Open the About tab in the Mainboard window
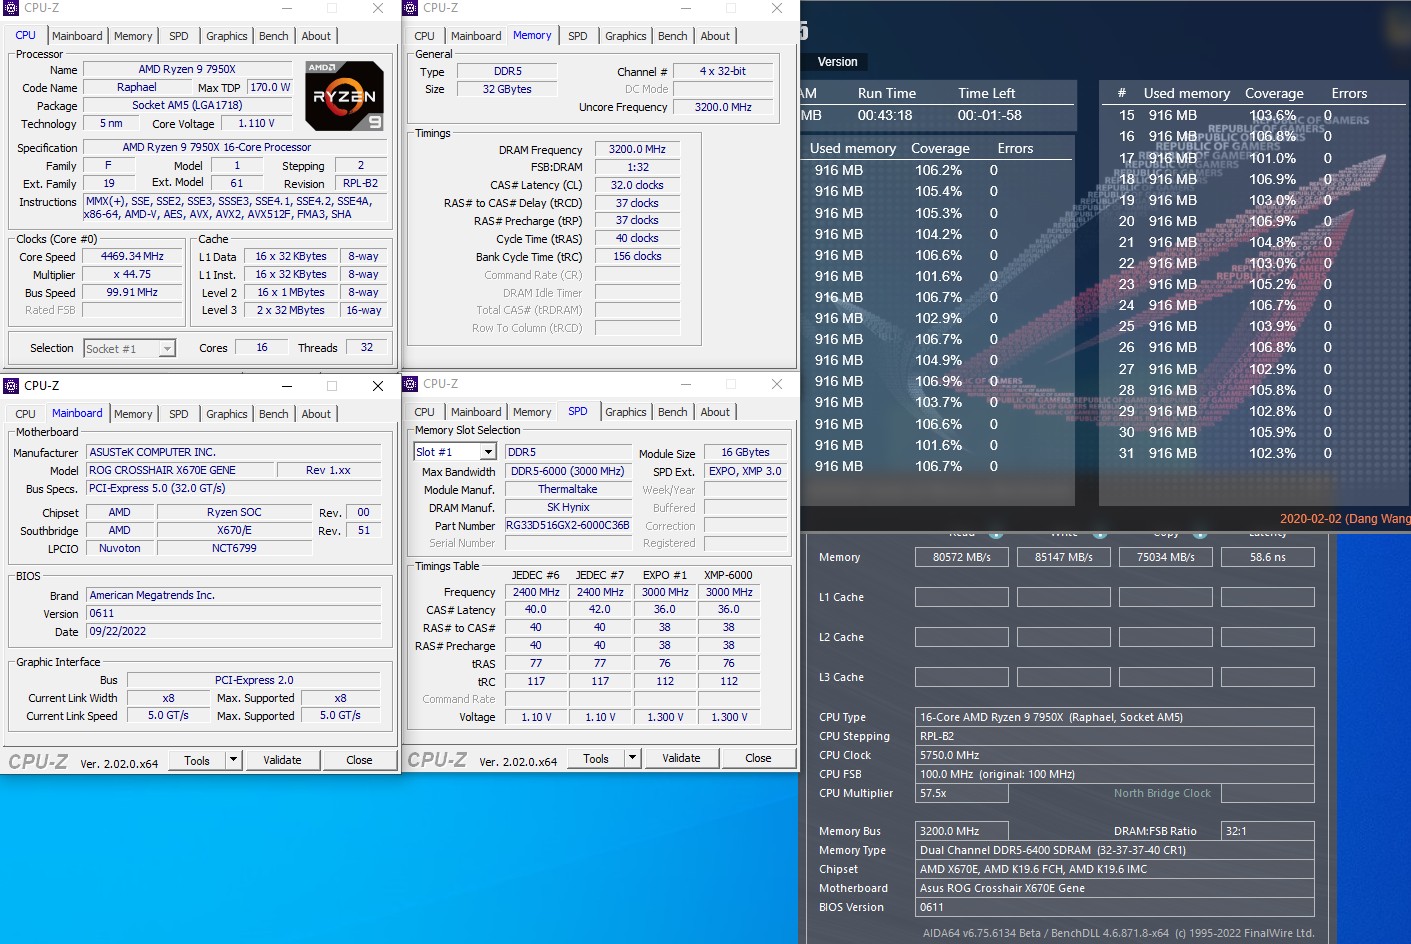Viewport: 1411px width, 944px height. (x=316, y=414)
